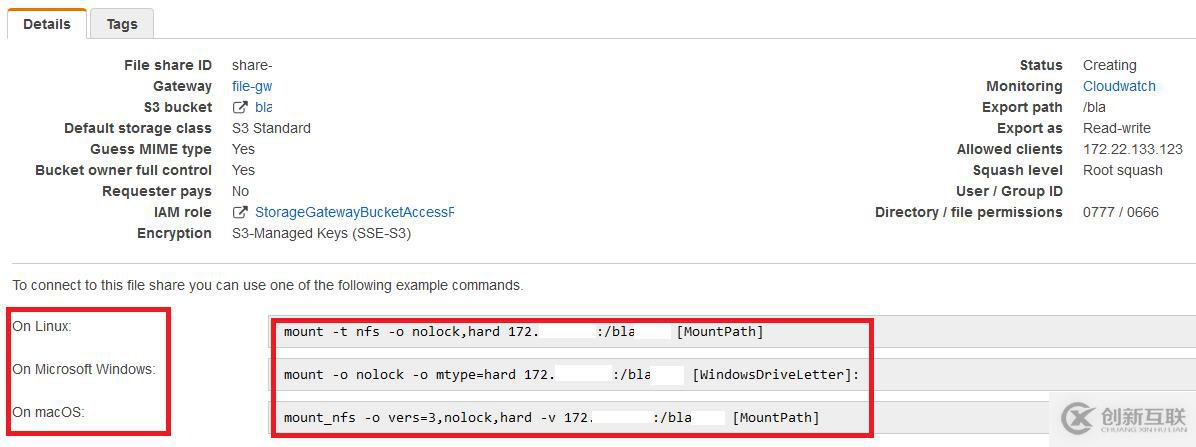Click the macOS mount_nfs command box
1196x447 pixels.
571,417
